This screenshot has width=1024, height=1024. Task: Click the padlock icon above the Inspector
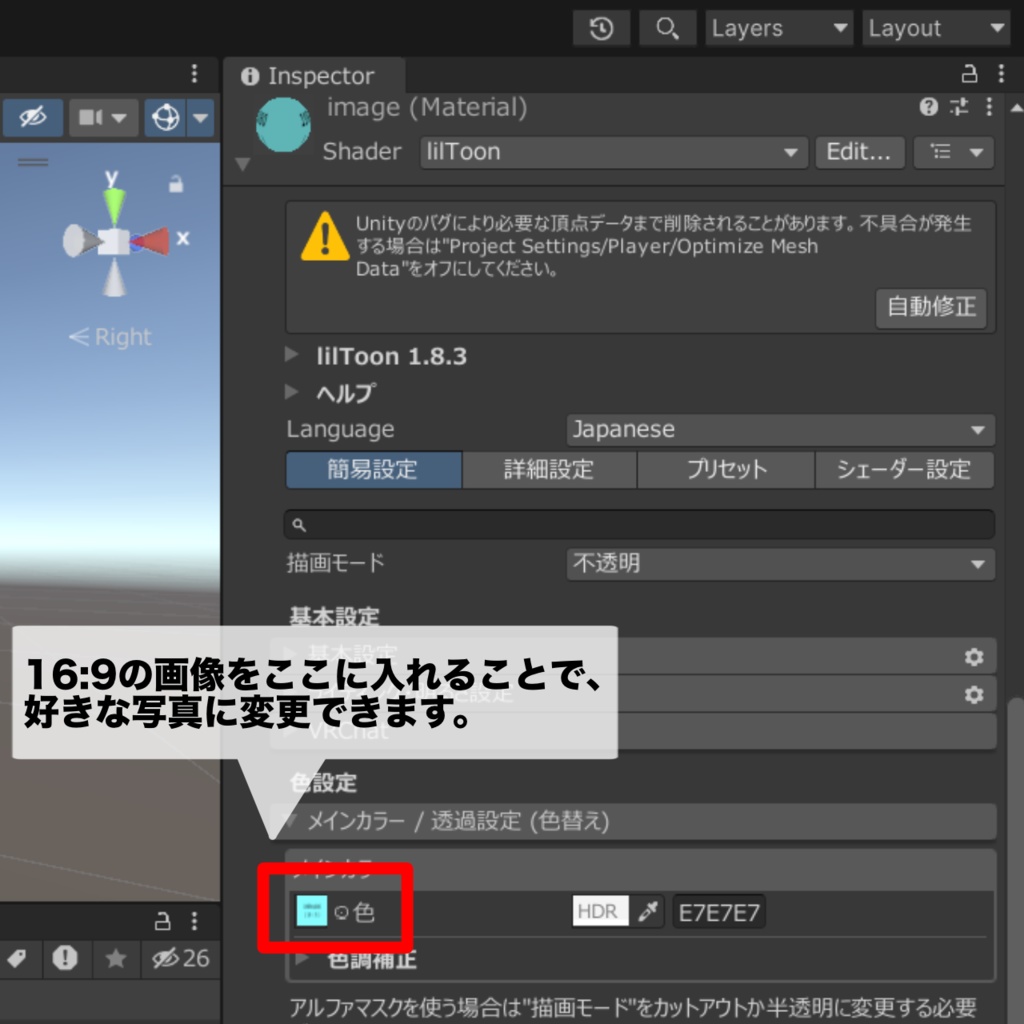coord(968,75)
